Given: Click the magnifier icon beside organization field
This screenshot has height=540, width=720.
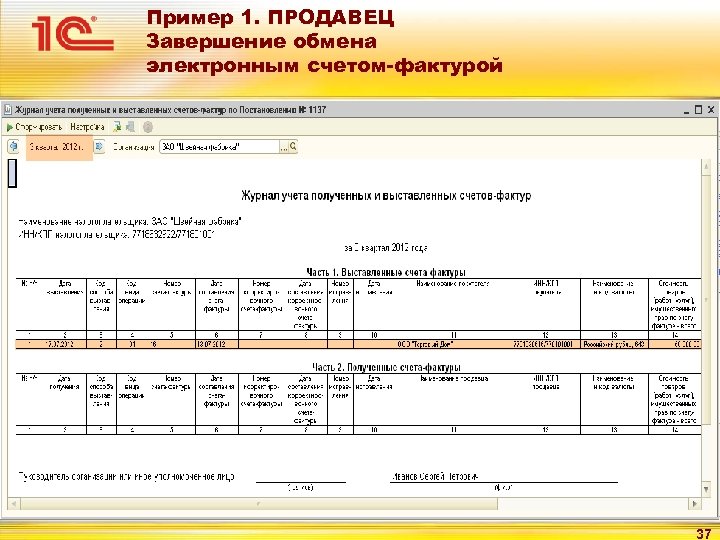Looking at the screenshot, I should click(293, 147).
